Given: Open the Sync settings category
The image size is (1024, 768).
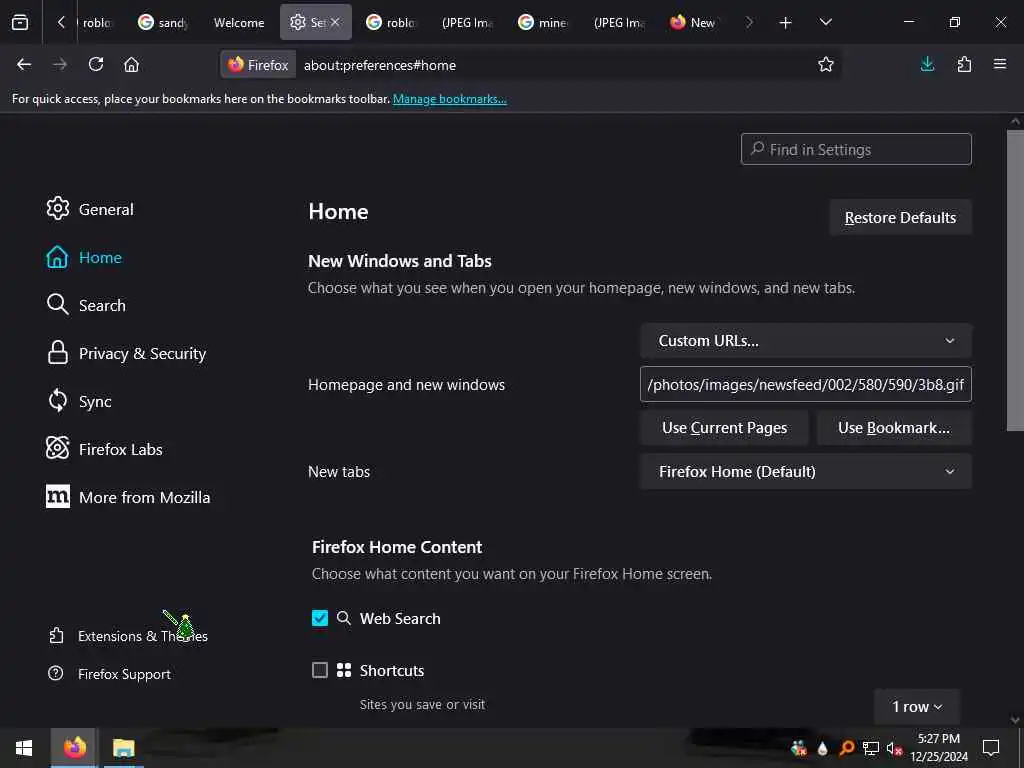Looking at the screenshot, I should tap(79, 401).
